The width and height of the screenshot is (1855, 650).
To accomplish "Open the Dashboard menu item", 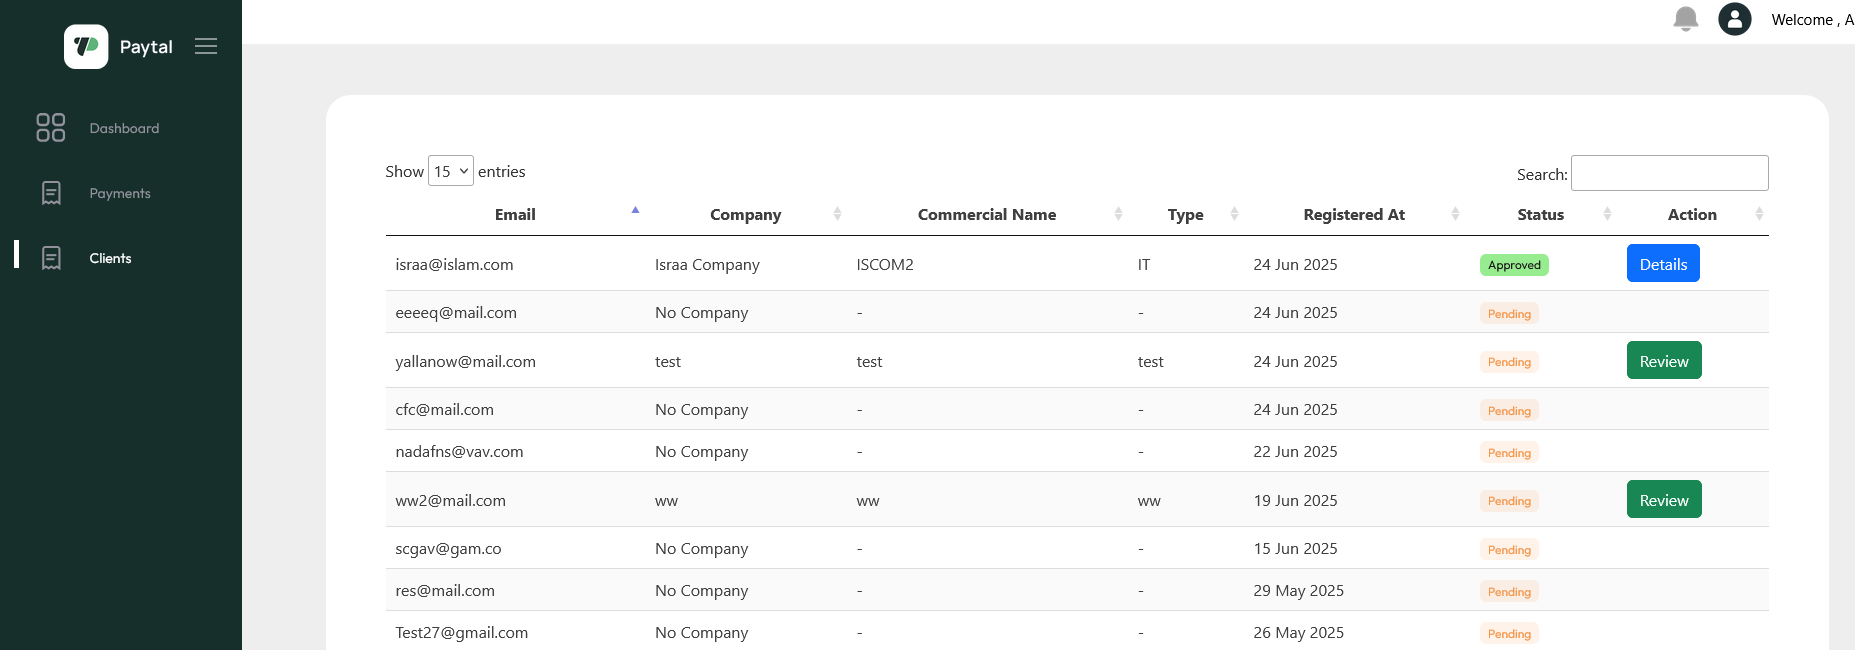I will click(x=124, y=128).
